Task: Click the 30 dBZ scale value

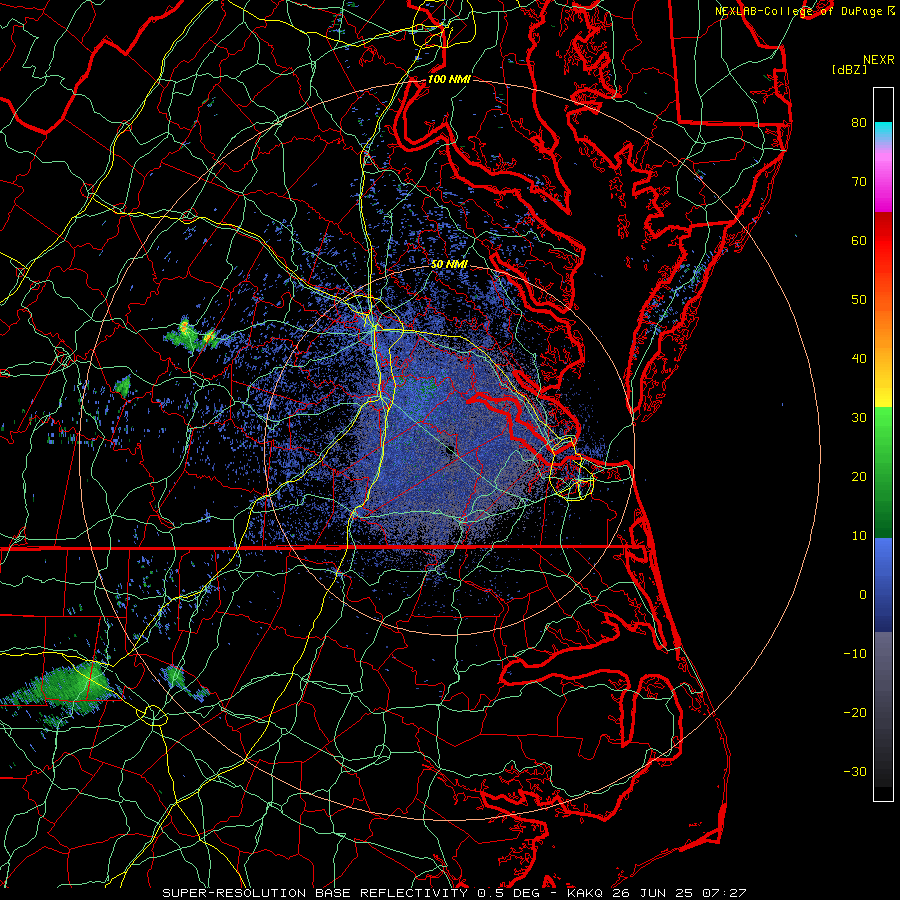Action: tap(859, 417)
